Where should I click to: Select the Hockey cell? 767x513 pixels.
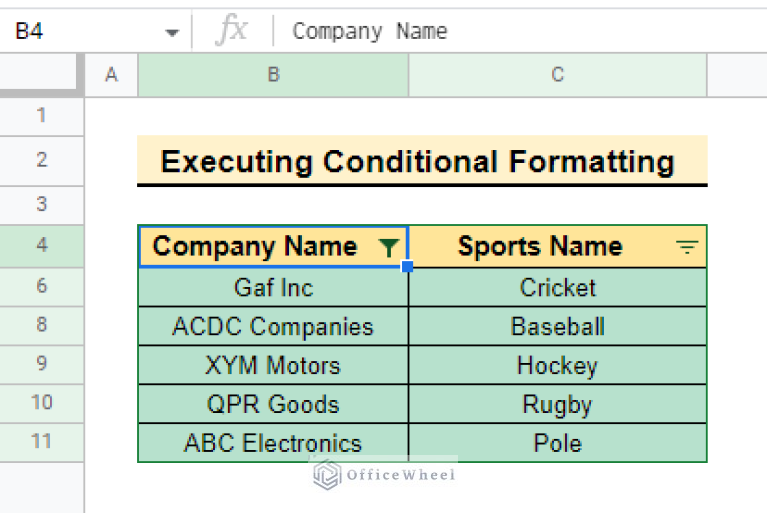tap(558, 365)
